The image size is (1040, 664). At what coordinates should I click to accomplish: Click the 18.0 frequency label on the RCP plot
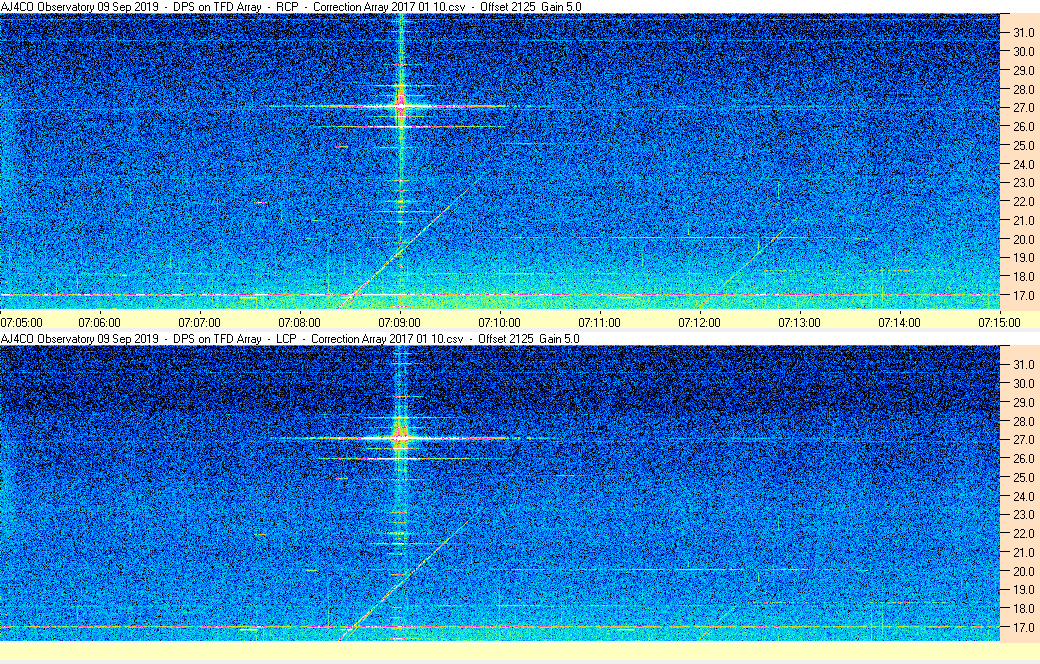pyautogui.click(x=1023, y=277)
